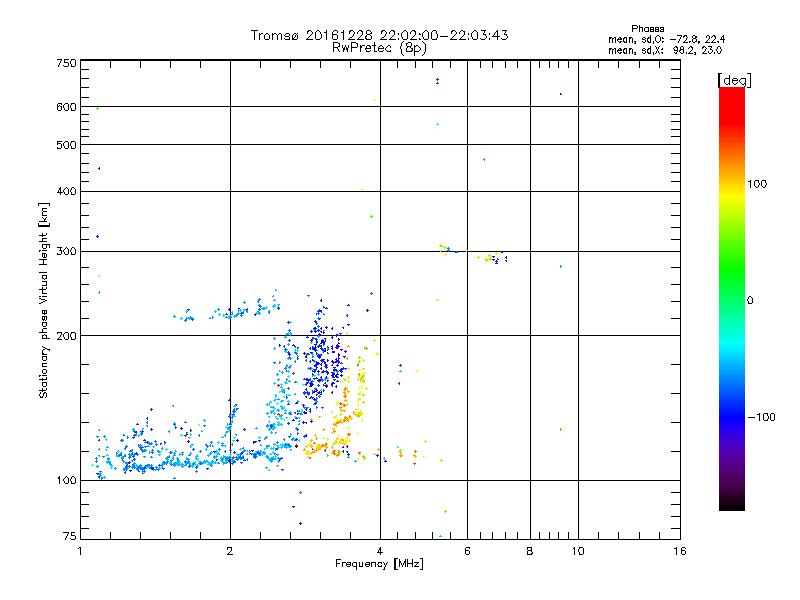
Task: Click the y-axis tick label '400'
Action: click(x=66, y=191)
